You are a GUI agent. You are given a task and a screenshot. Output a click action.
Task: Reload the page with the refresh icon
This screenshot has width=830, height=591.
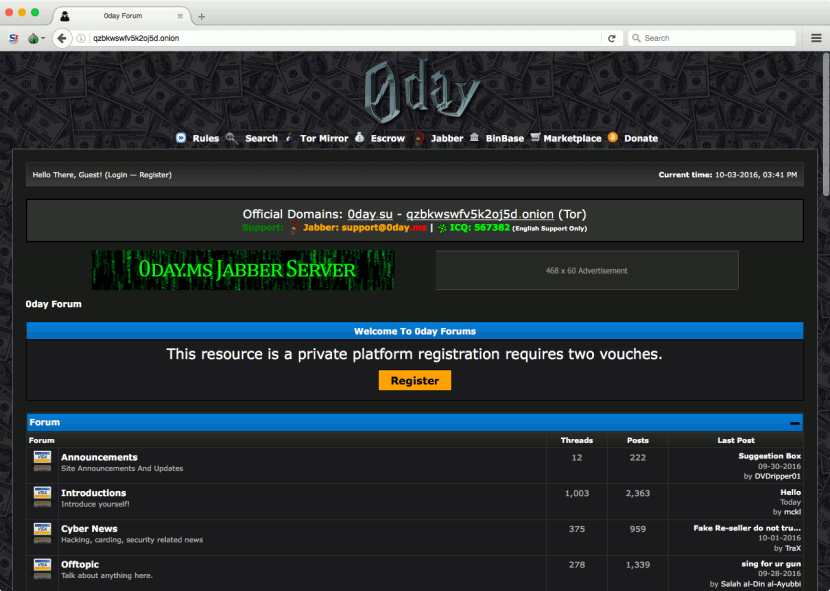point(611,38)
